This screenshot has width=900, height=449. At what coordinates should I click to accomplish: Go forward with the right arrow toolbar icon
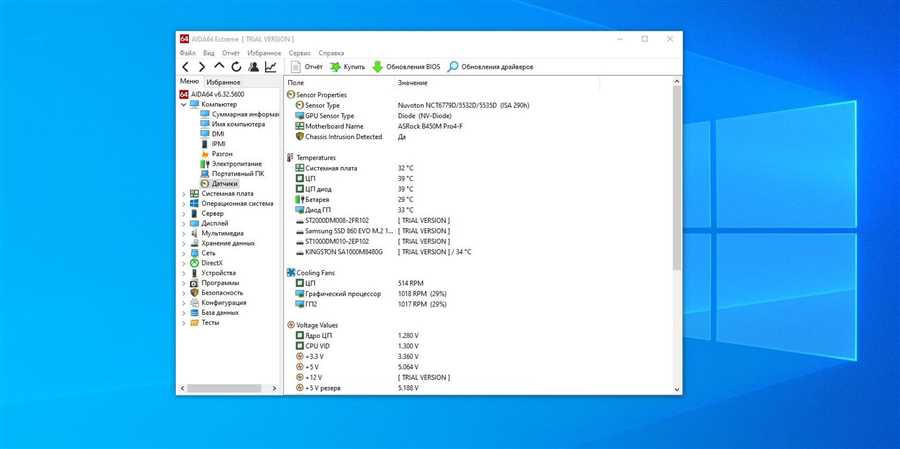point(201,67)
